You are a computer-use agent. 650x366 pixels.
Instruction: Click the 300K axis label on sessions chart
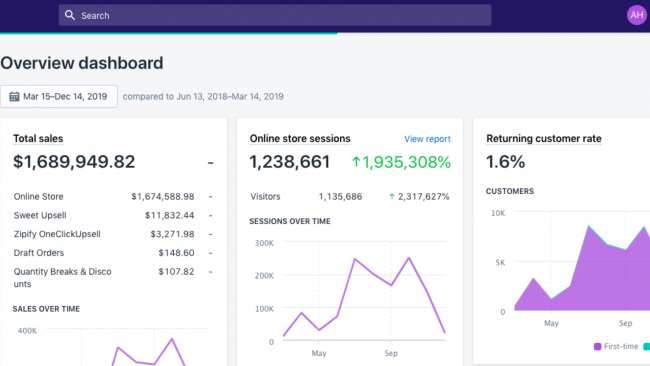coord(264,243)
